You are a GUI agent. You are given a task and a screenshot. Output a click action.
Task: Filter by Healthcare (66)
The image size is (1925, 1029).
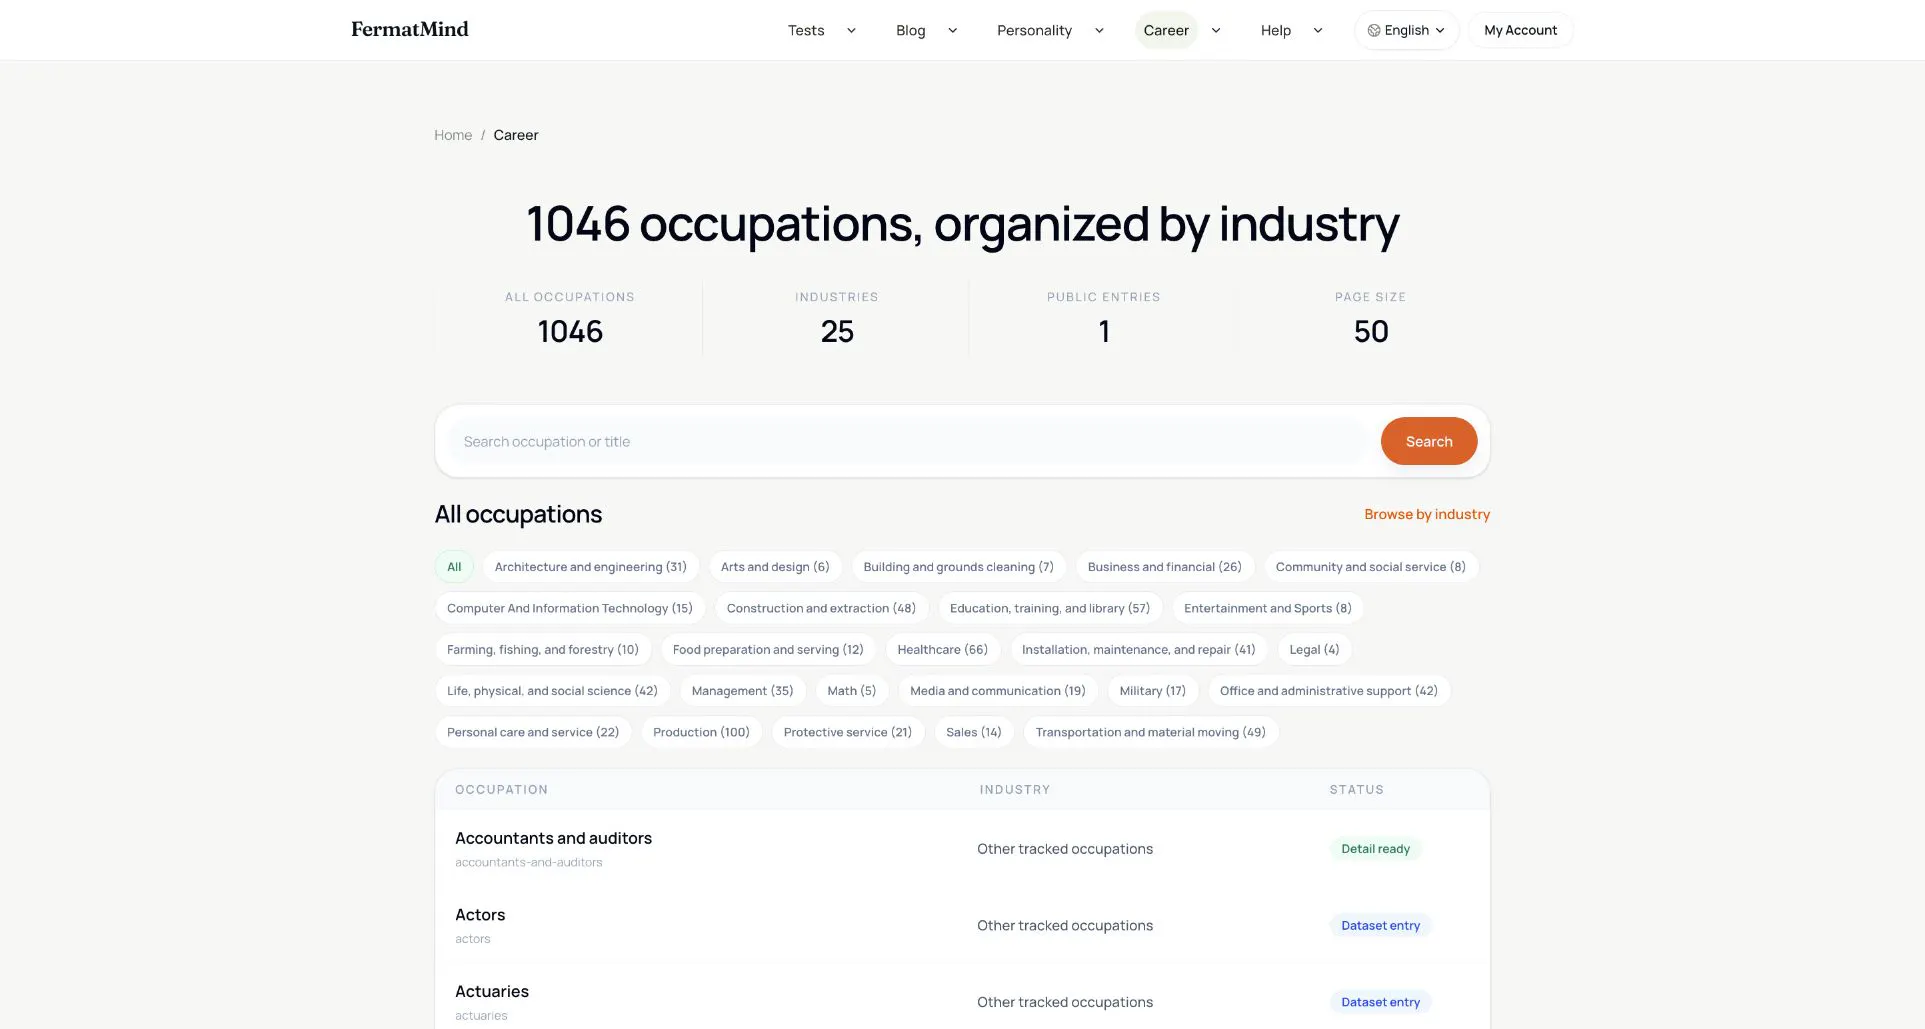point(942,650)
